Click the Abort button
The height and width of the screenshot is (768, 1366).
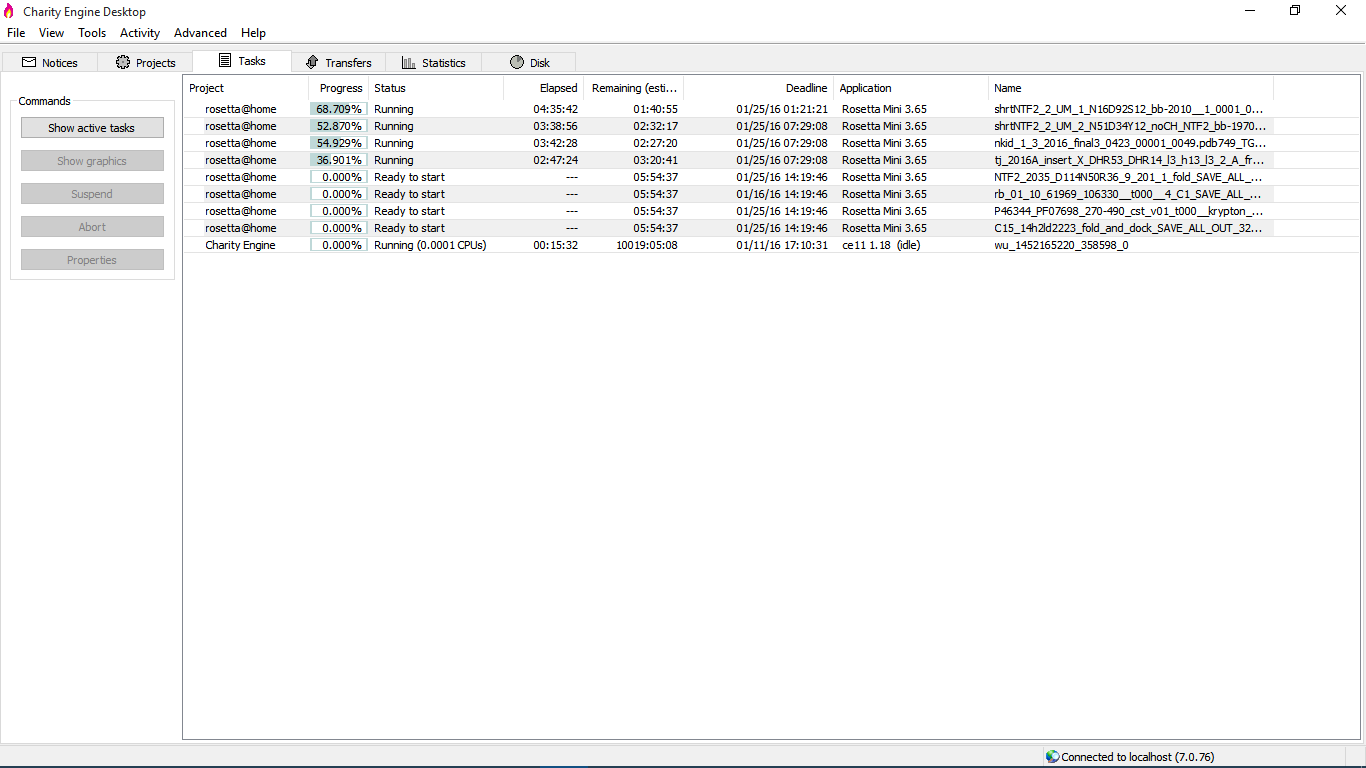coord(92,227)
